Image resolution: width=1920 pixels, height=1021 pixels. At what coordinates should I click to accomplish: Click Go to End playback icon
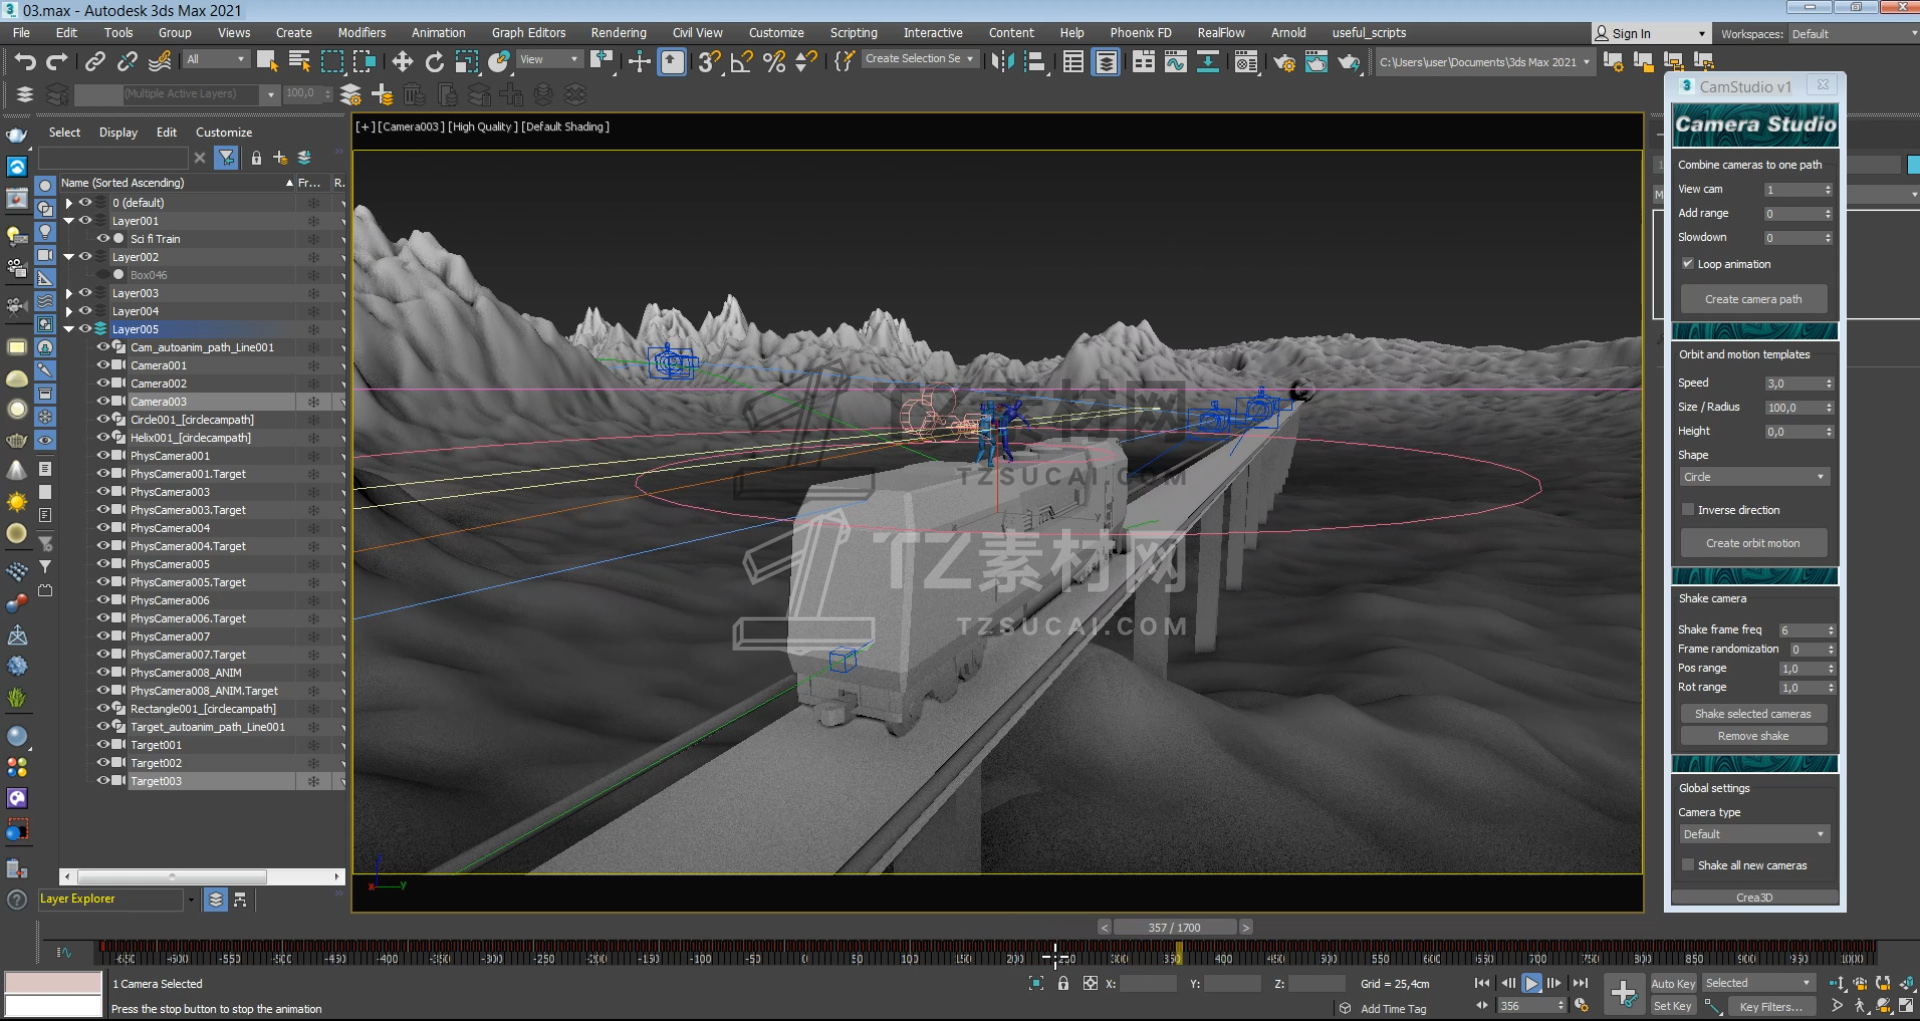1581,983
